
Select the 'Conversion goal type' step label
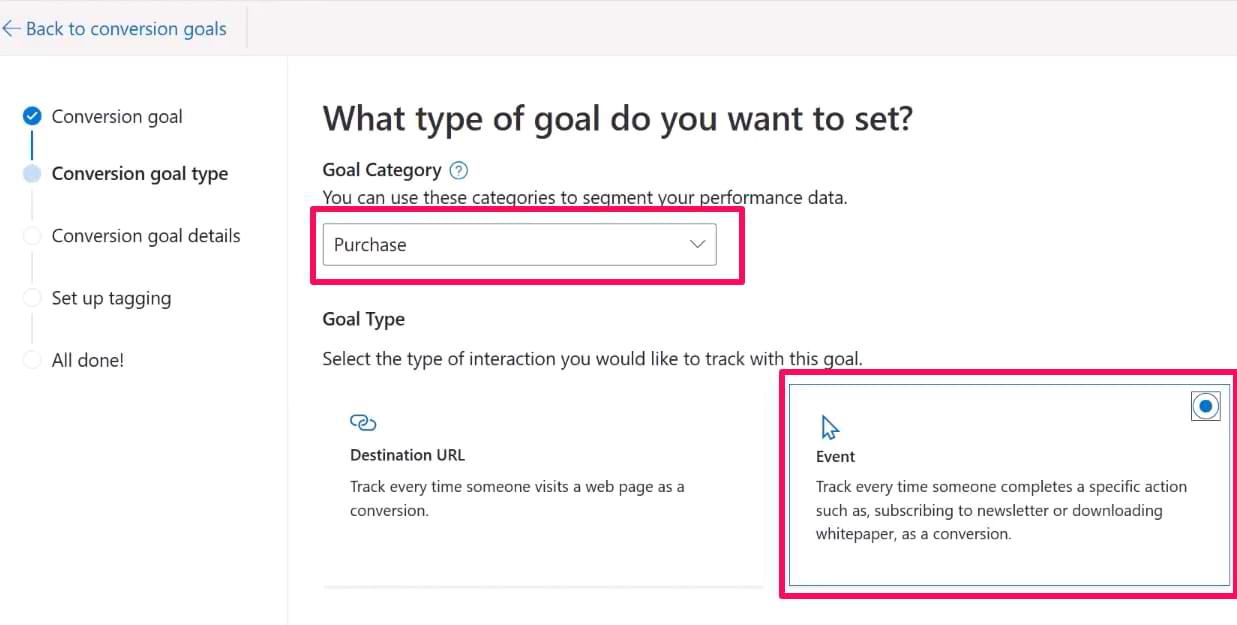coord(140,174)
